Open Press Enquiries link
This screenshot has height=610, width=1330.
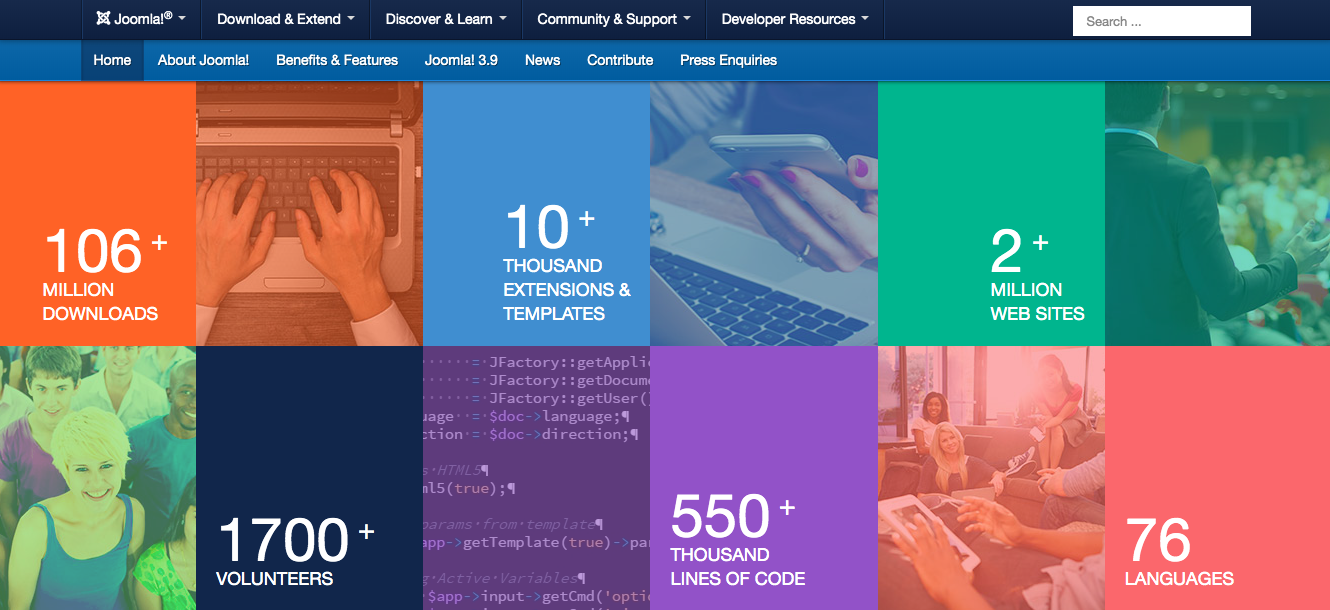click(x=728, y=60)
